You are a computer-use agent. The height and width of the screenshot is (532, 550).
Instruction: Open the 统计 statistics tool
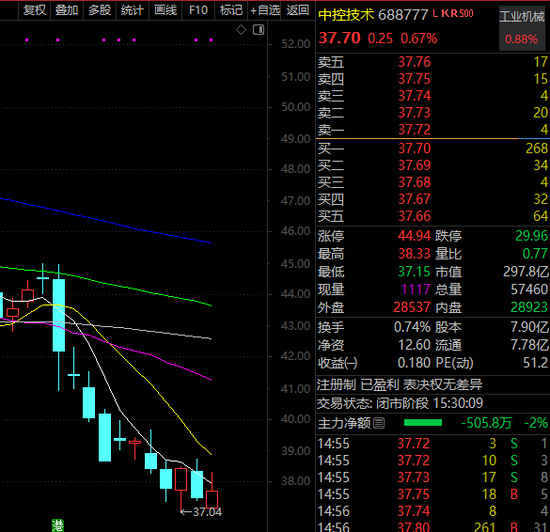pyautogui.click(x=132, y=10)
